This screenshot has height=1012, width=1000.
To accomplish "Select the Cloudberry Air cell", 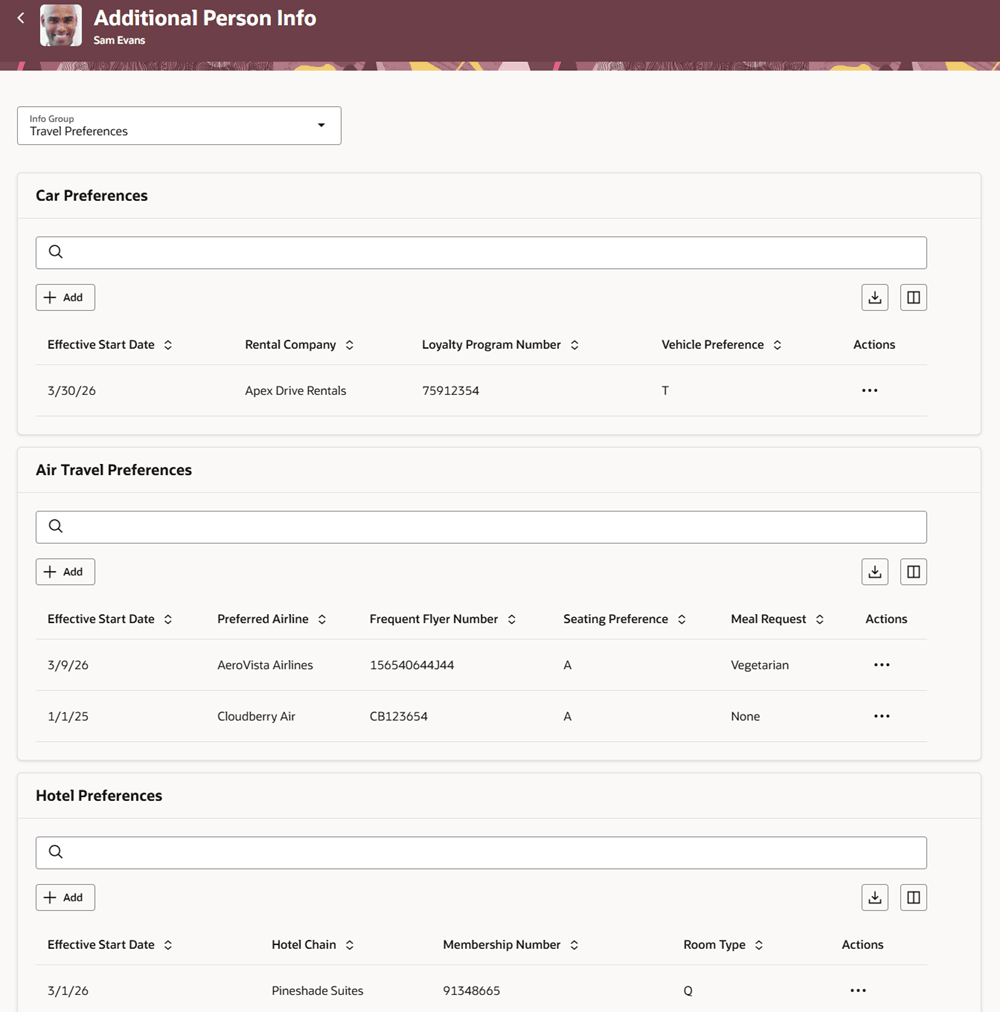I will click(256, 716).
